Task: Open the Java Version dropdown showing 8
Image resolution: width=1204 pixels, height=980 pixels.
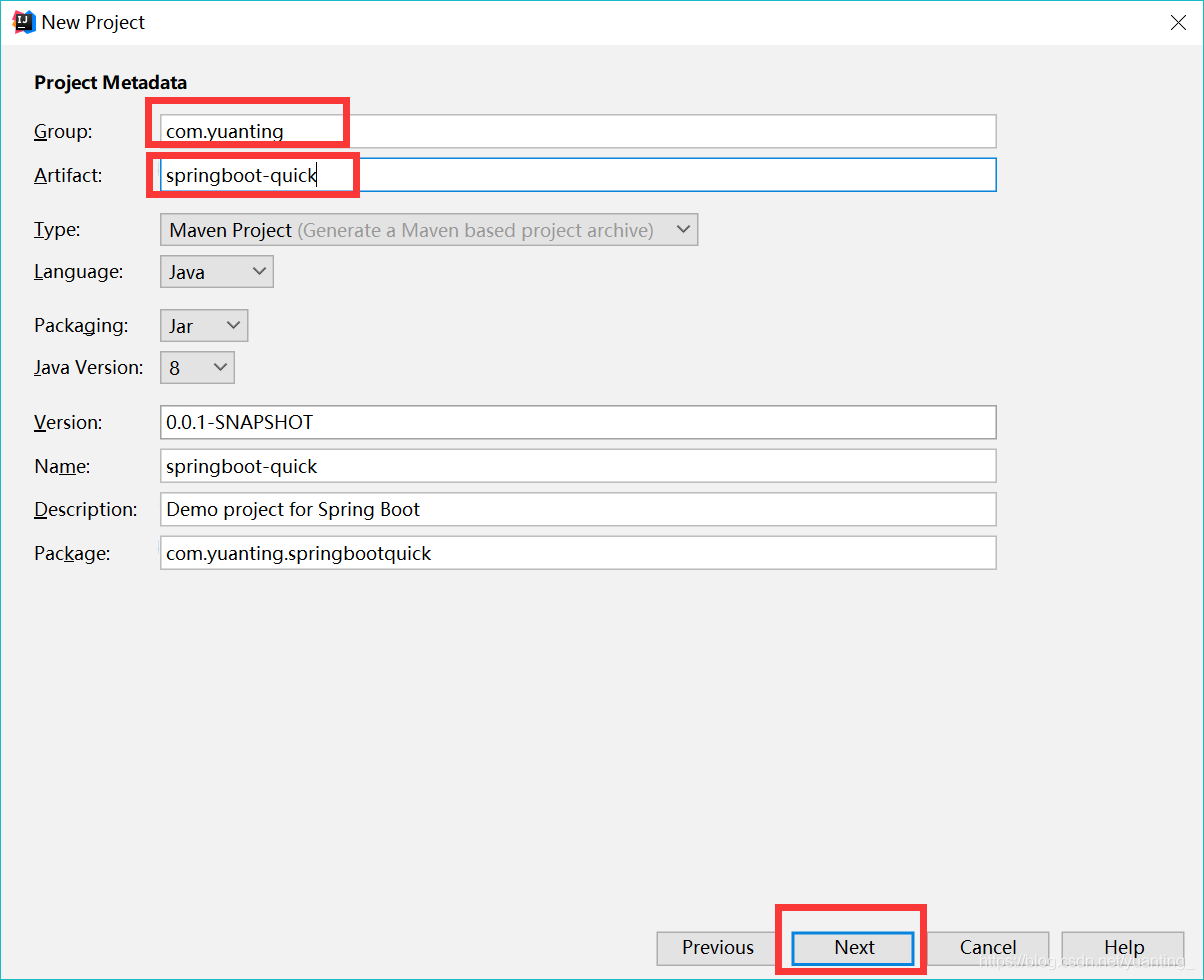Action: click(197, 368)
